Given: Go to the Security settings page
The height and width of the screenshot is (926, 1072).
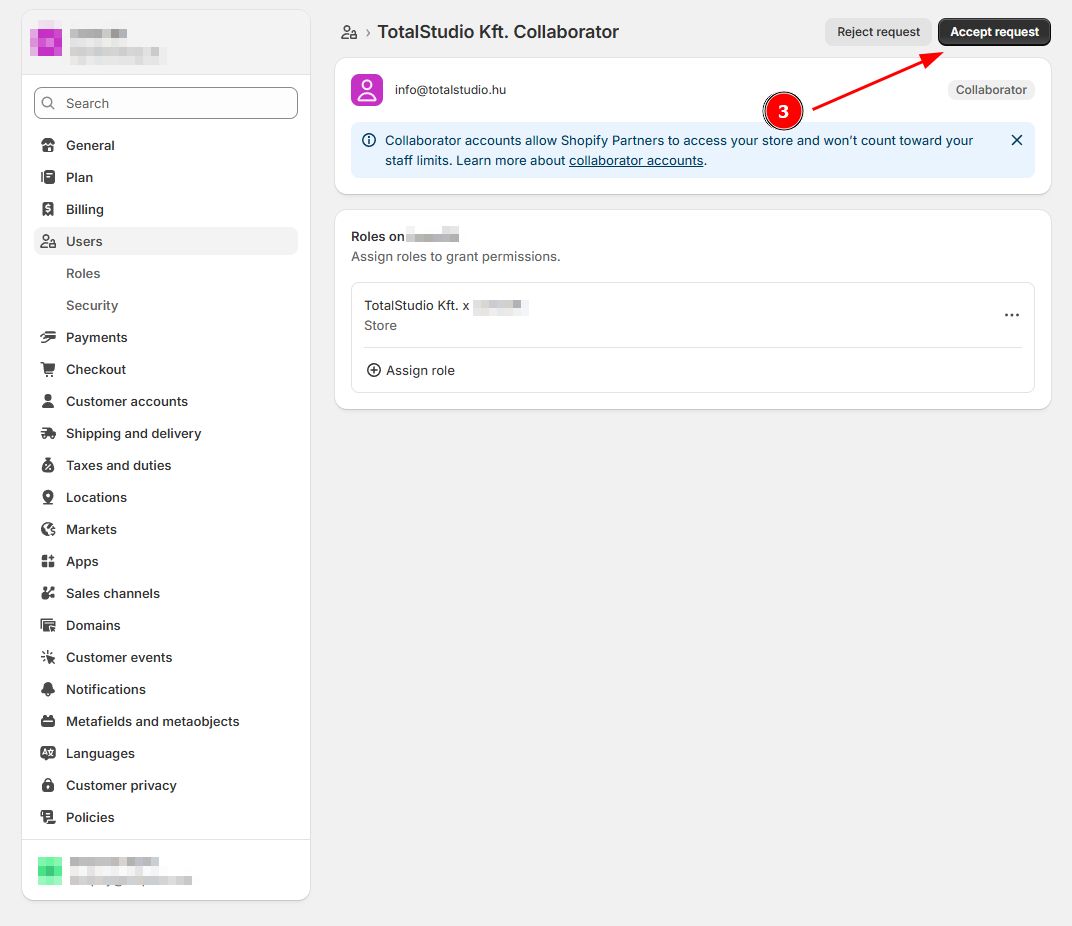Looking at the screenshot, I should coord(92,305).
